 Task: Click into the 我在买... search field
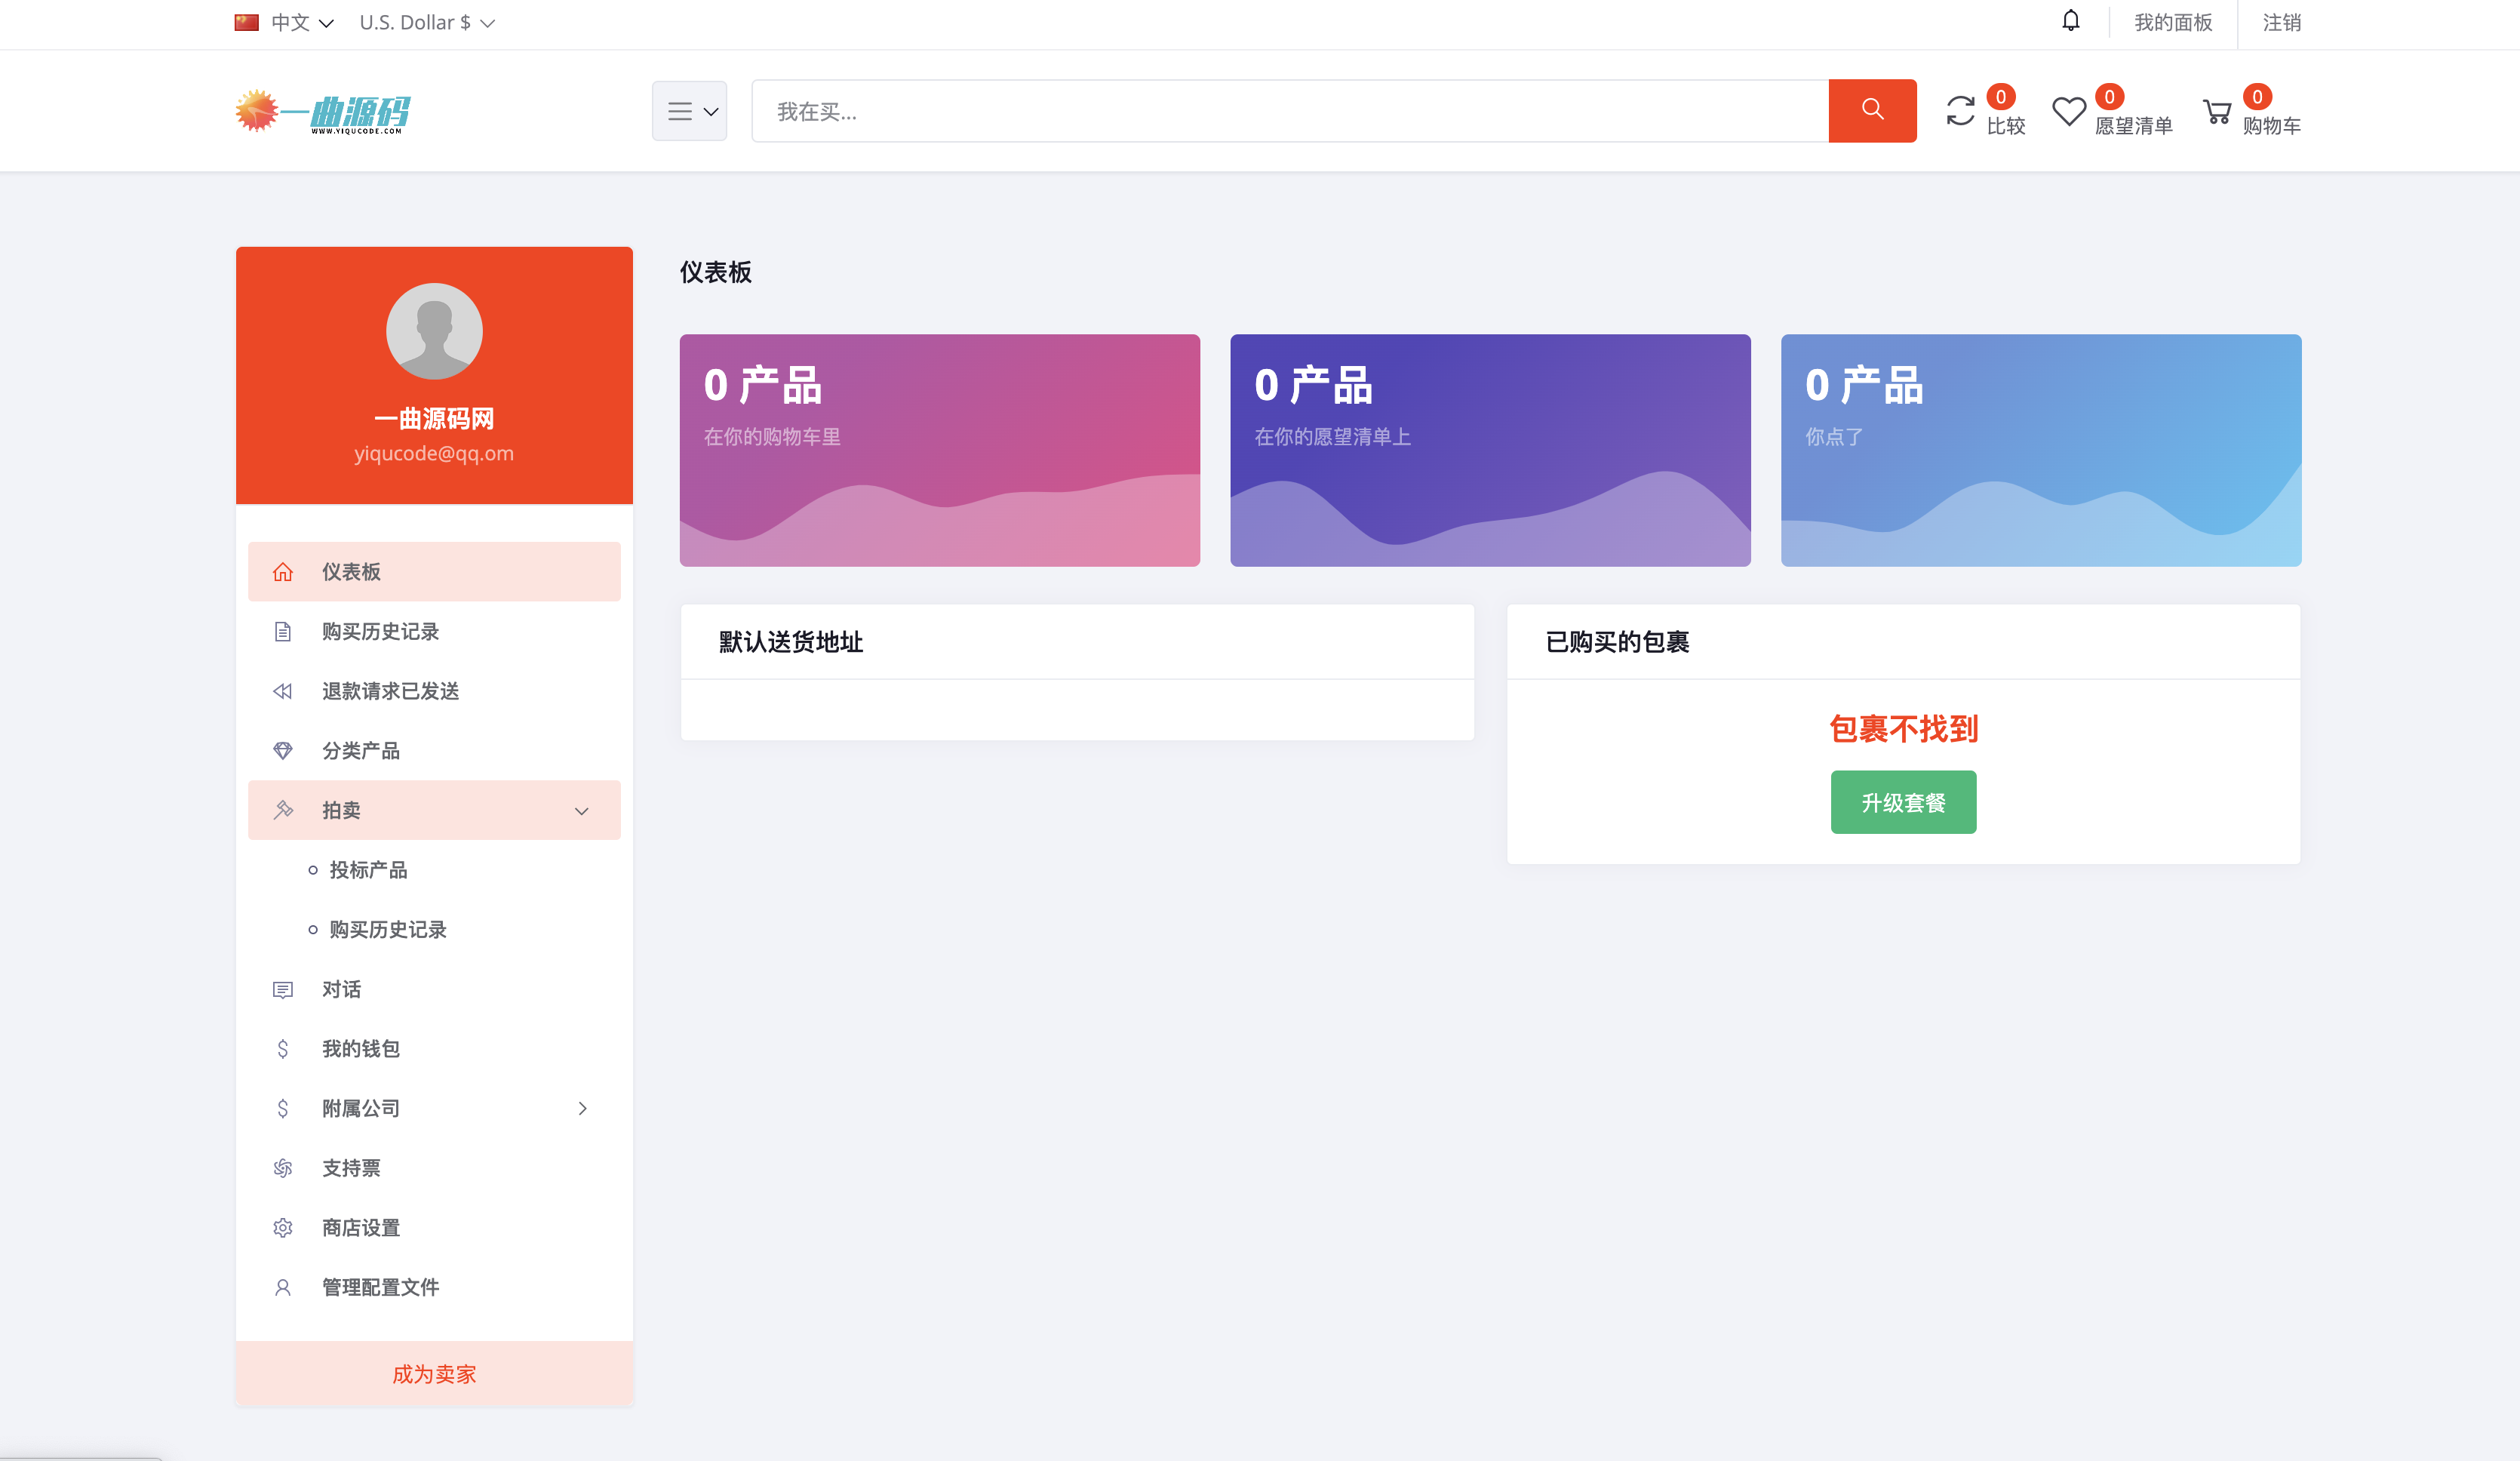(1290, 111)
